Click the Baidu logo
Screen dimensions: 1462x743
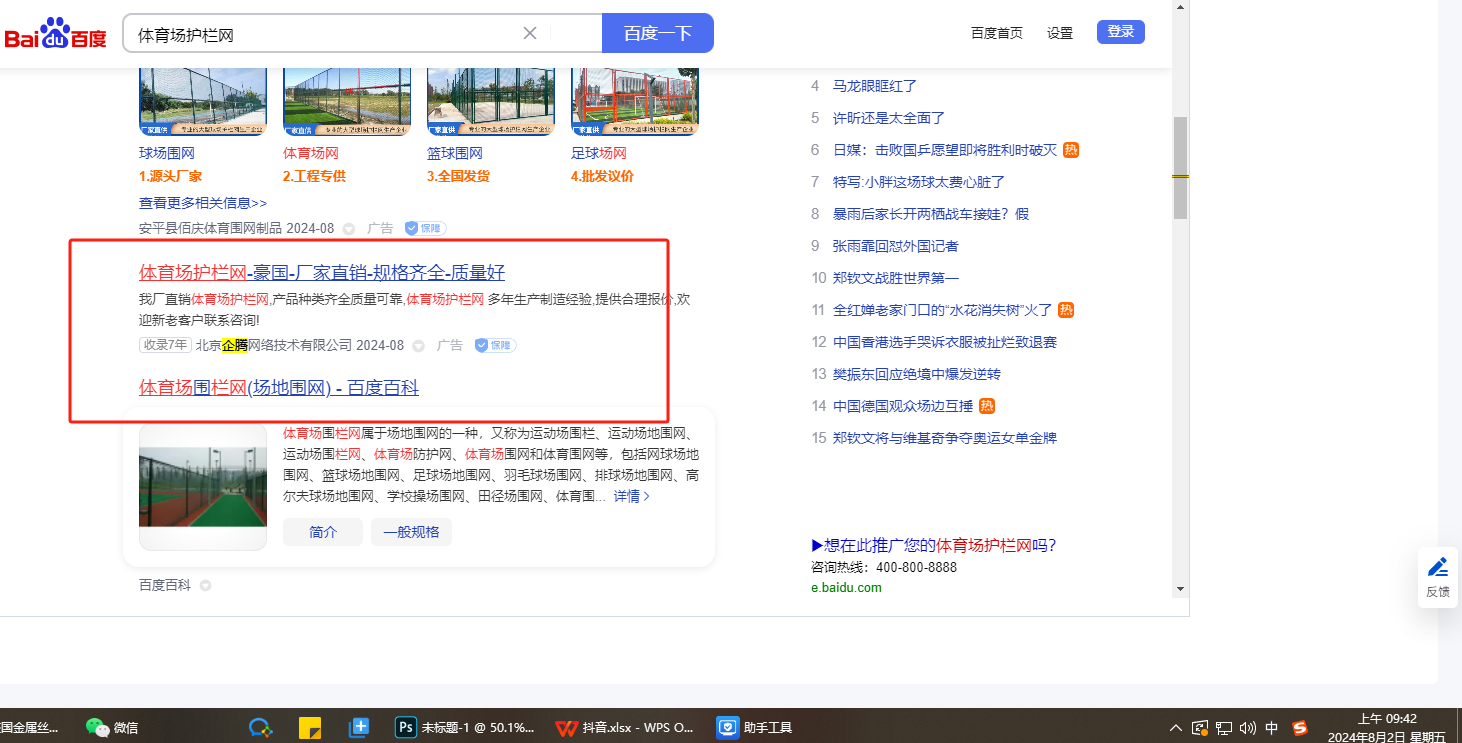click(55, 34)
